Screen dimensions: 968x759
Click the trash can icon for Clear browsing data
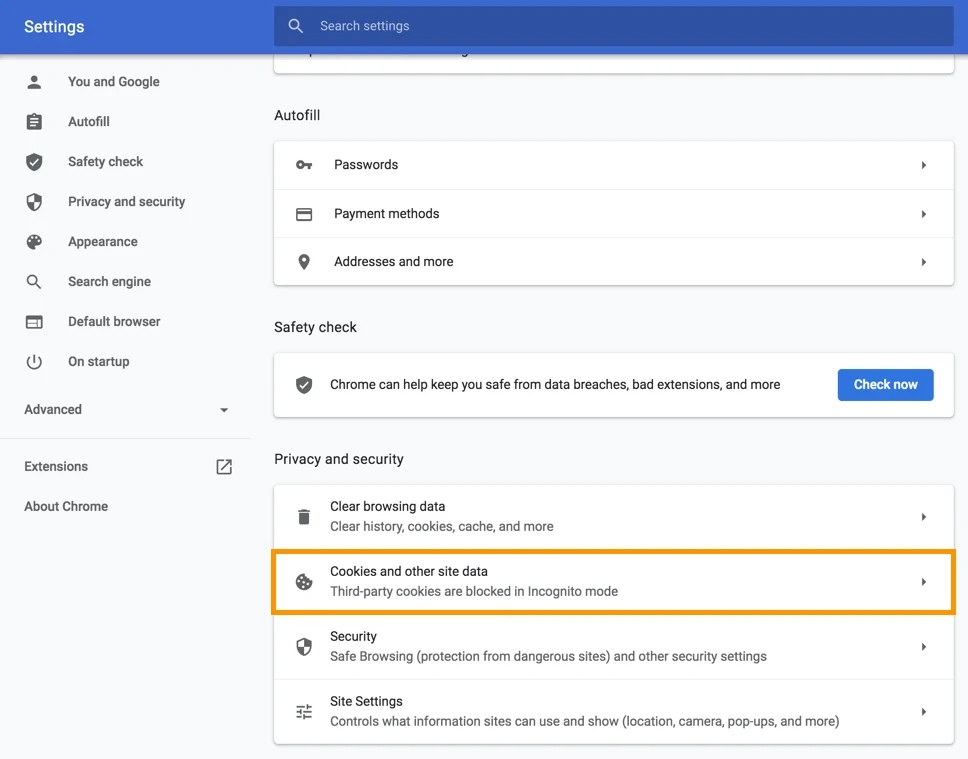[x=304, y=517]
